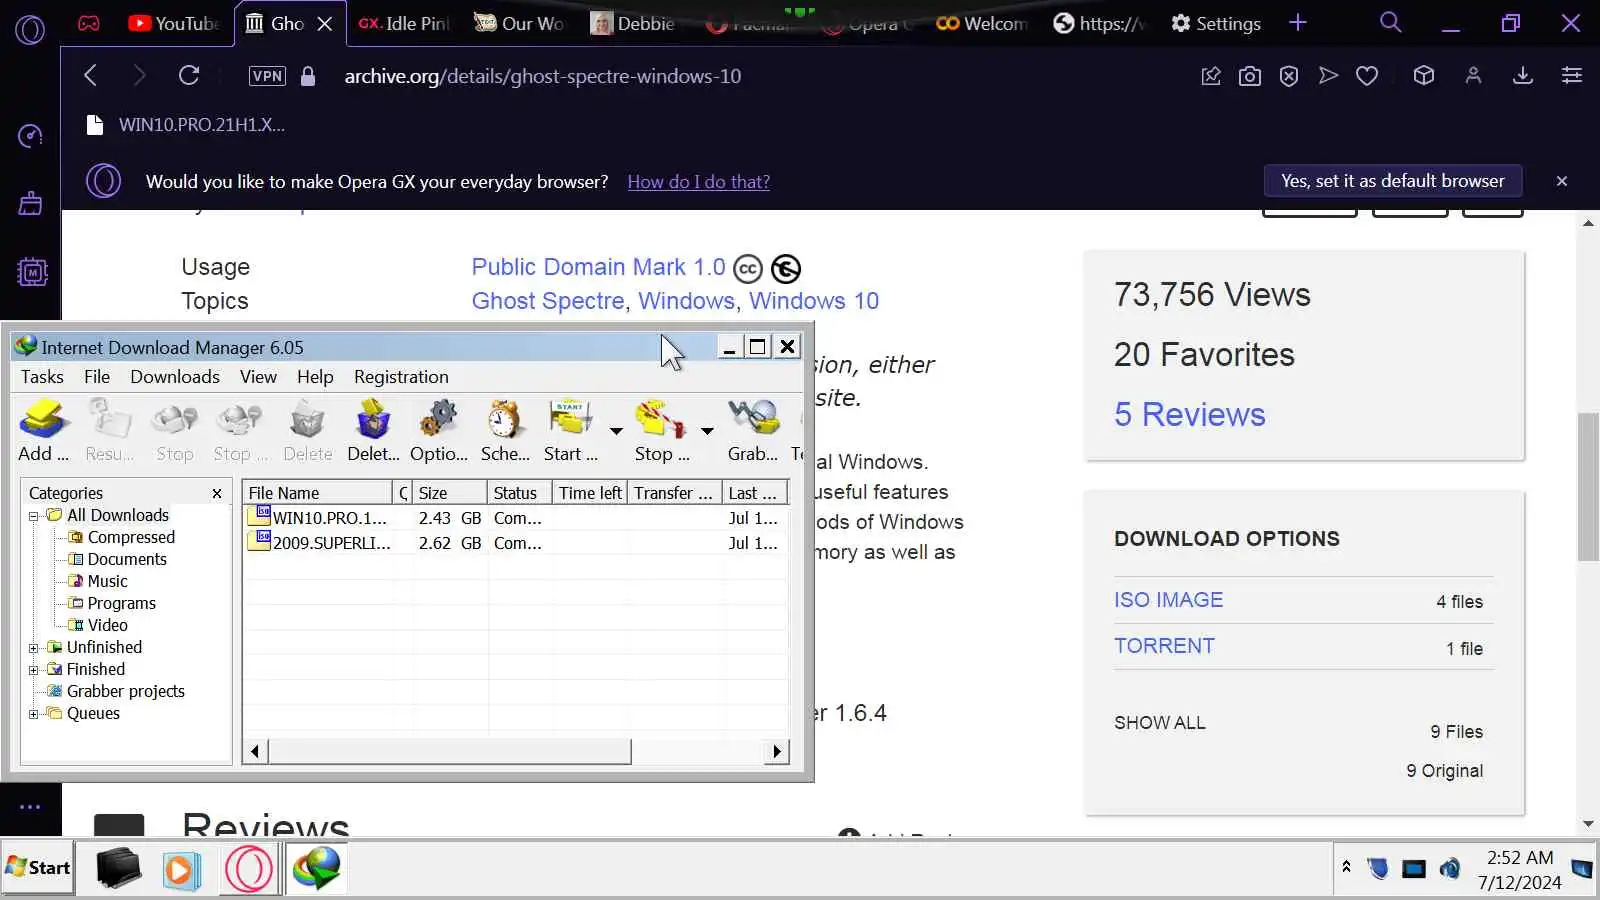Click the three-dots sidebar setup icon

[30, 806]
